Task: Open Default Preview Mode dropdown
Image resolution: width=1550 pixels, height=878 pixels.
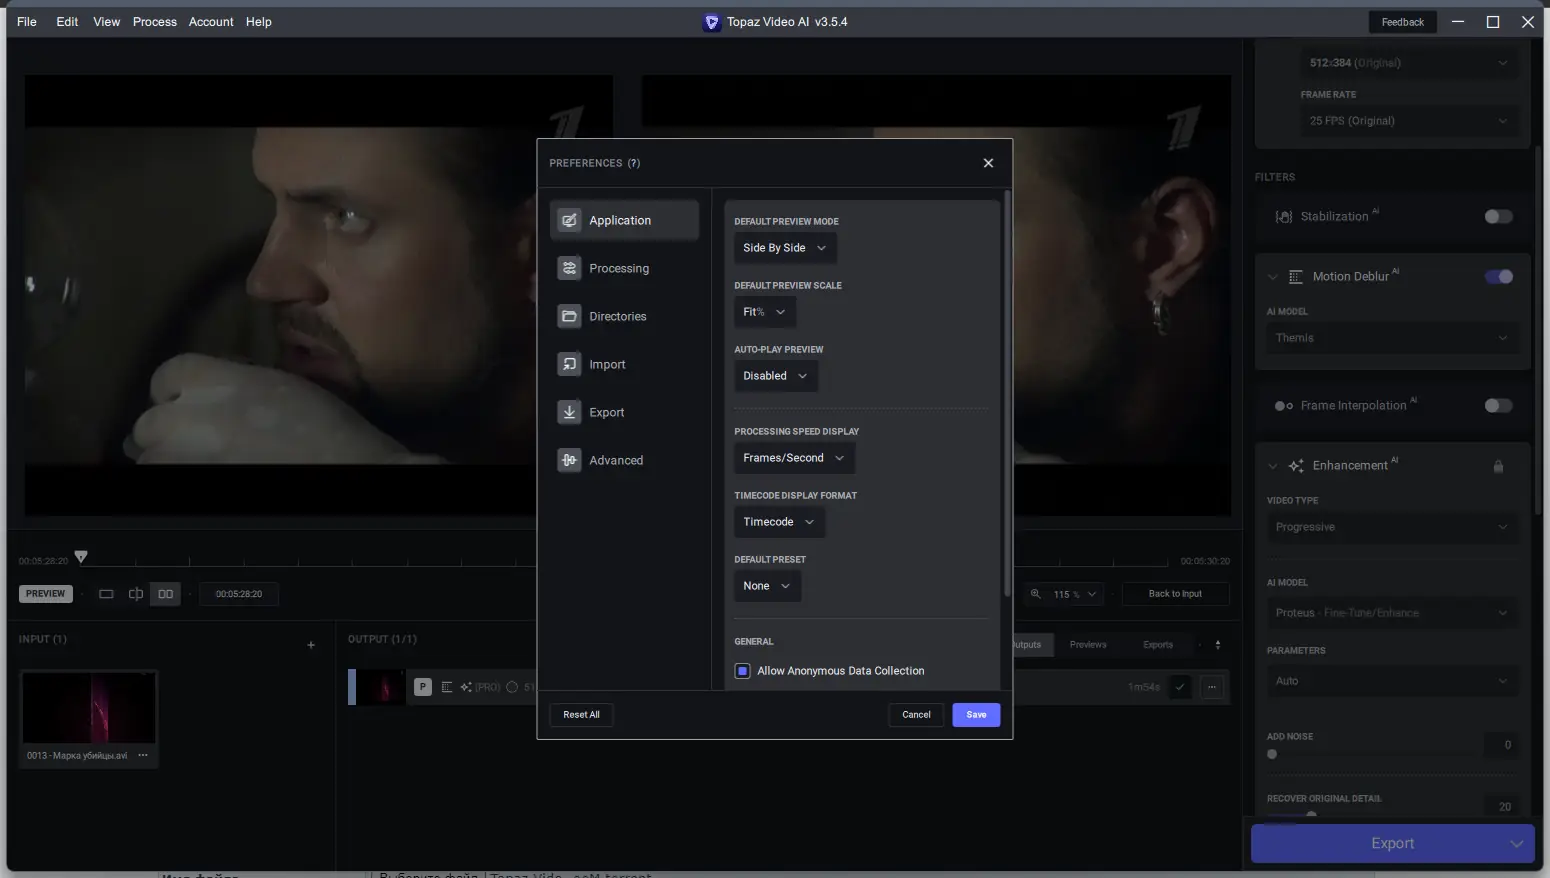Action: coord(785,248)
